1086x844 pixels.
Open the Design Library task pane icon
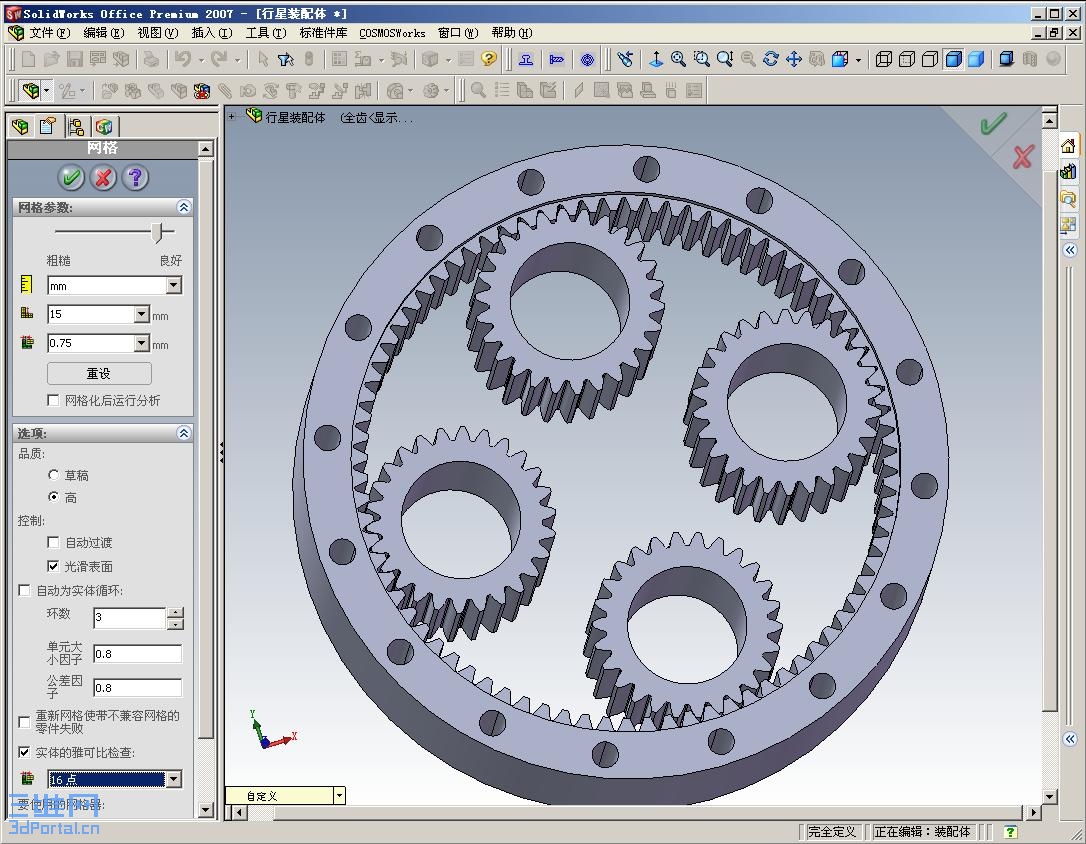click(1068, 172)
